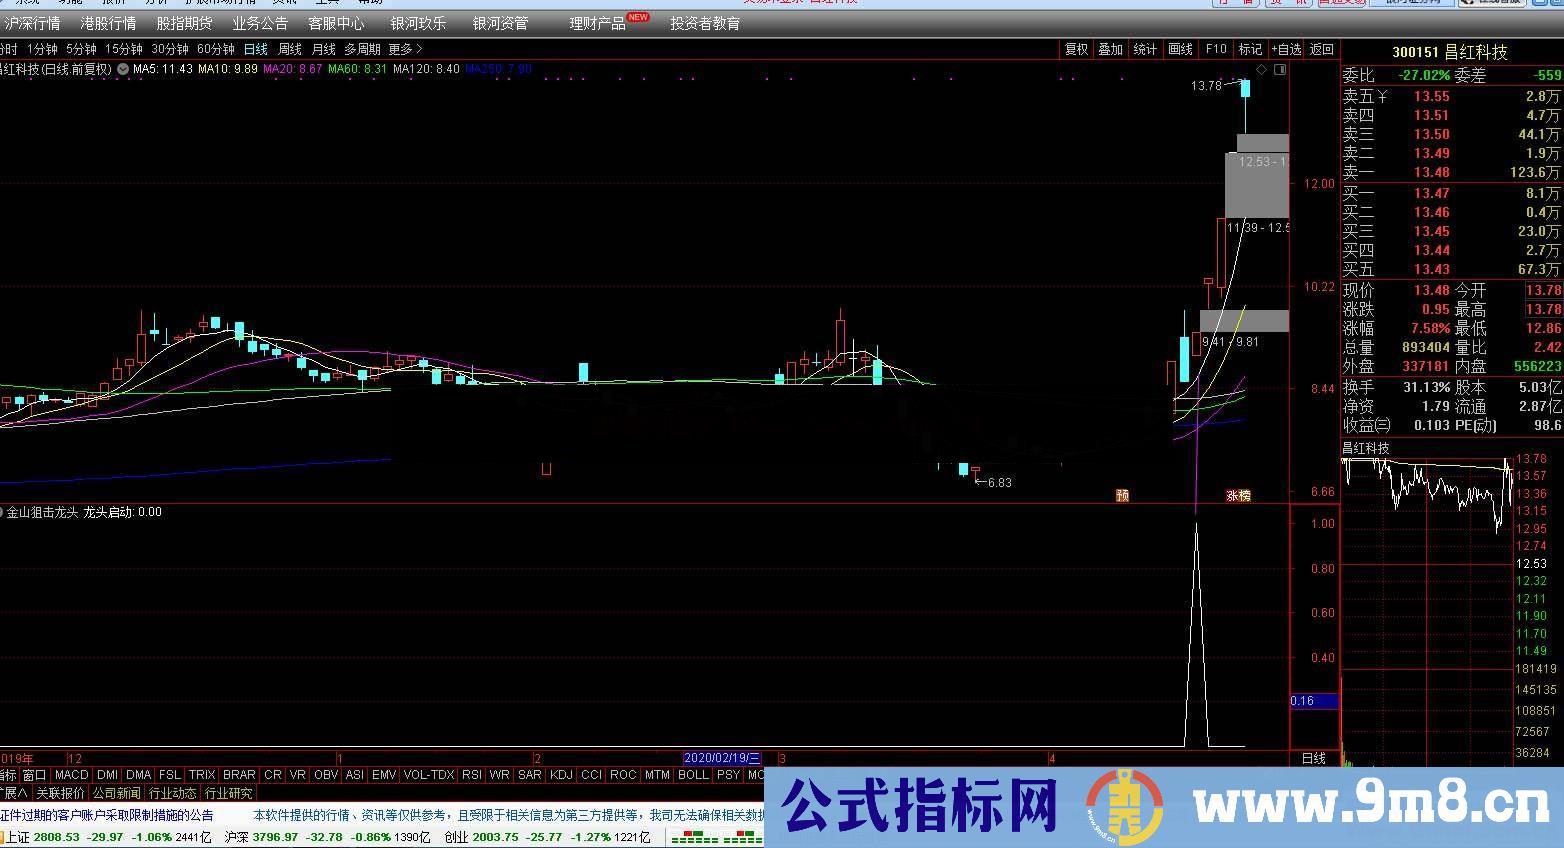Screen dimensions: 1564x848
Task: Switch to 1分钟 period
Action: [x=42, y=49]
